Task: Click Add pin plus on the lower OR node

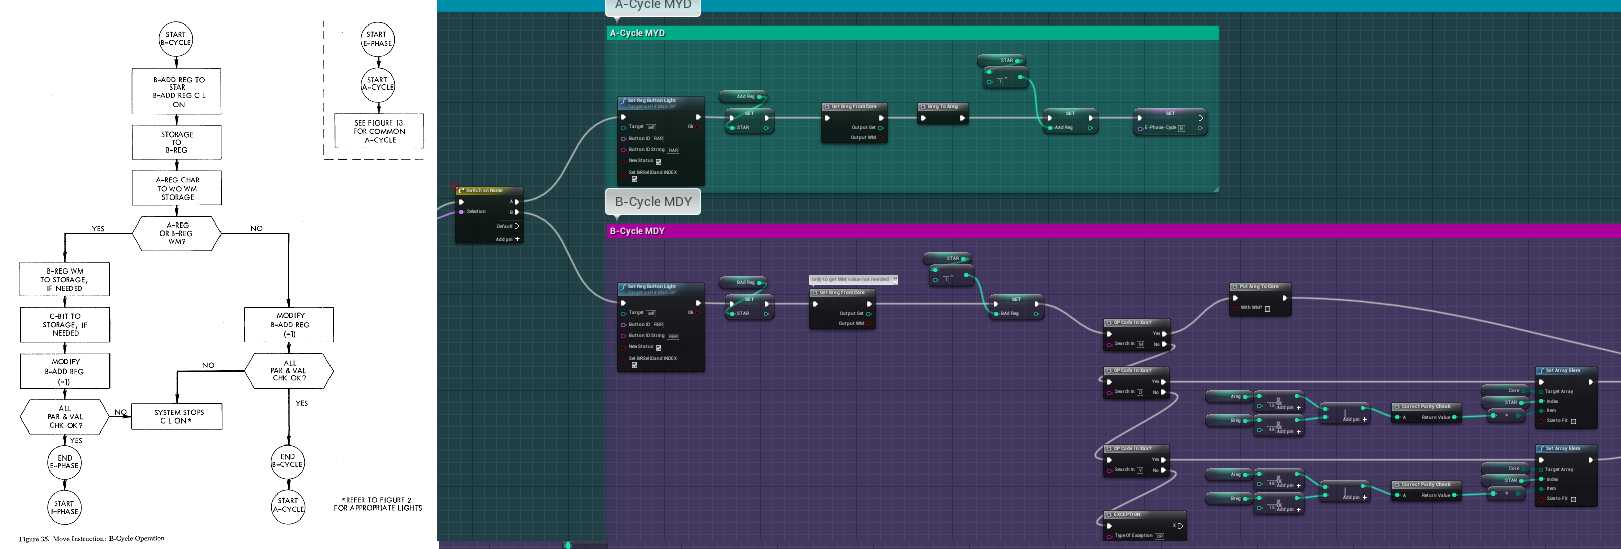Action: coord(1364,497)
